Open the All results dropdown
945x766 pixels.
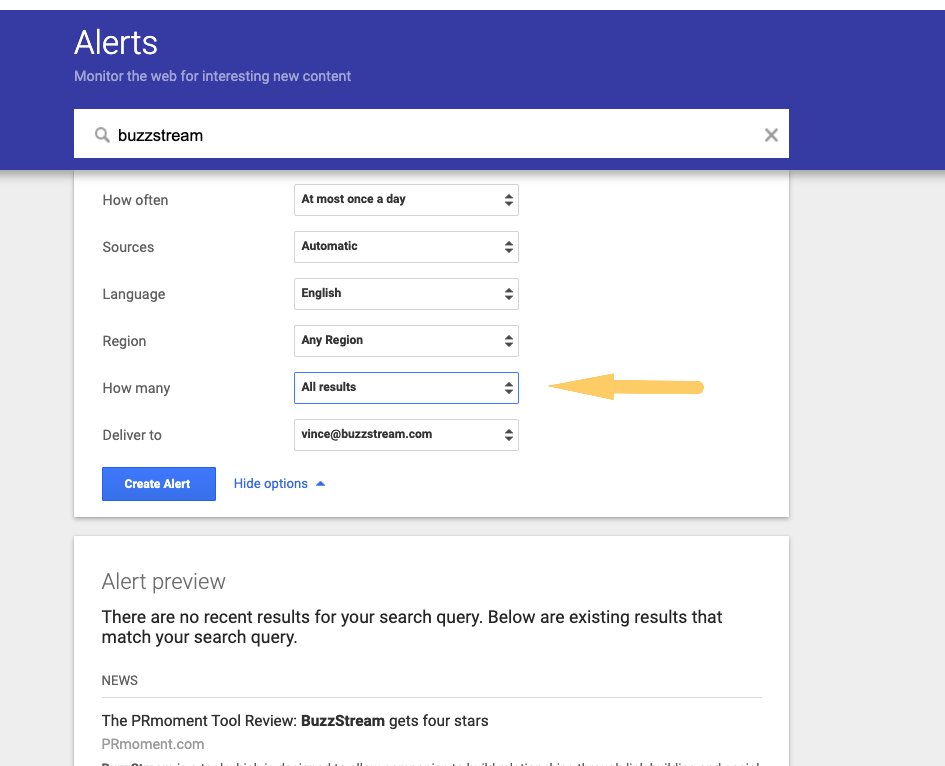(x=400, y=387)
